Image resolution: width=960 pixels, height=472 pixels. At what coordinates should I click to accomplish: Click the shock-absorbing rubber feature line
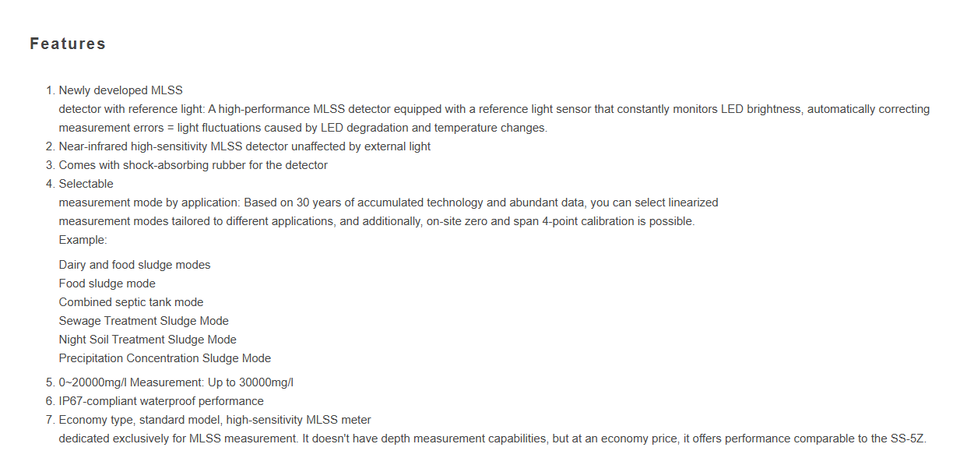pyautogui.click(x=193, y=165)
